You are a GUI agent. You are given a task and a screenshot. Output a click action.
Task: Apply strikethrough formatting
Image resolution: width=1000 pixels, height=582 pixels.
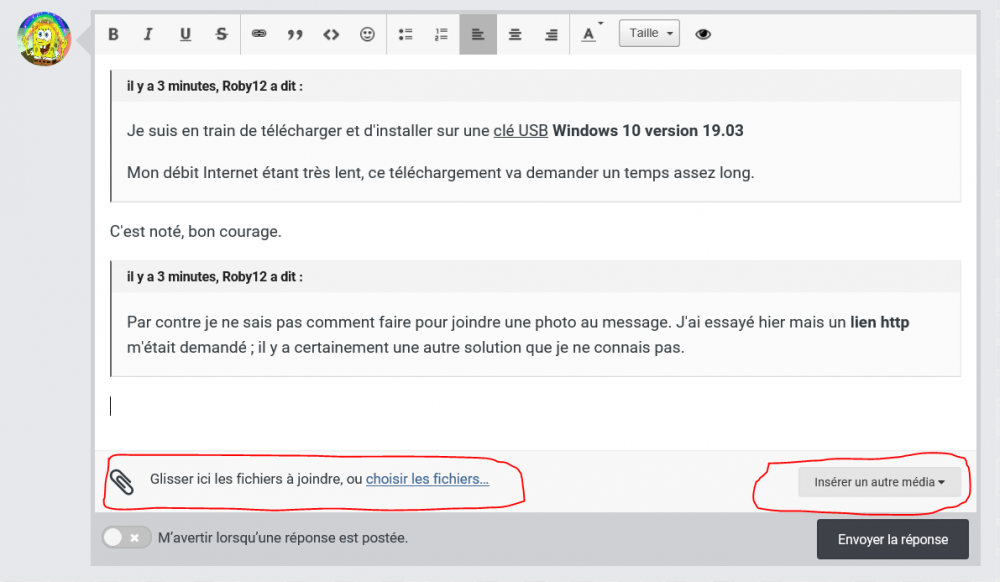coord(221,34)
